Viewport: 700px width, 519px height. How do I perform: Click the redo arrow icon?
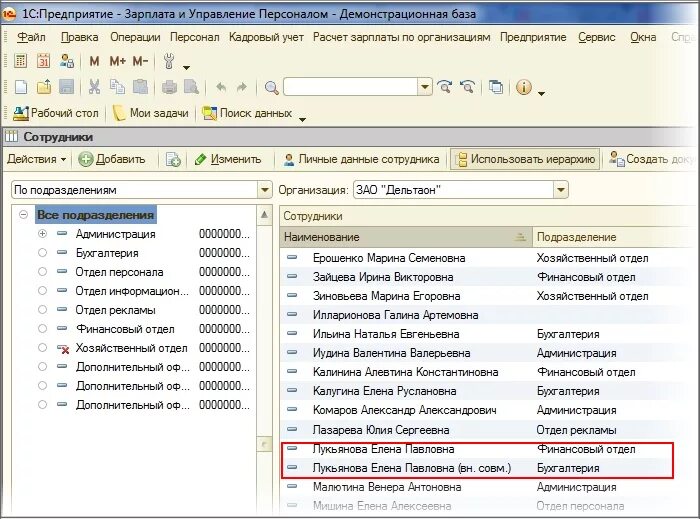(x=242, y=87)
